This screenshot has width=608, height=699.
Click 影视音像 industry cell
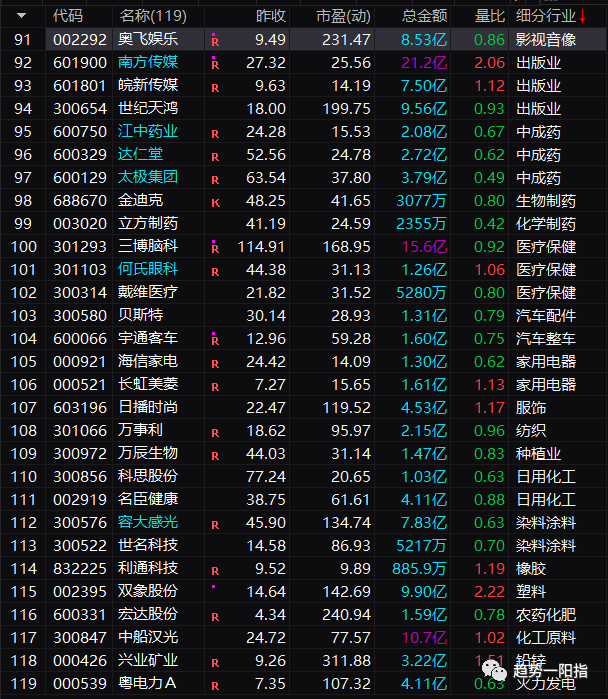click(x=546, y=40)
